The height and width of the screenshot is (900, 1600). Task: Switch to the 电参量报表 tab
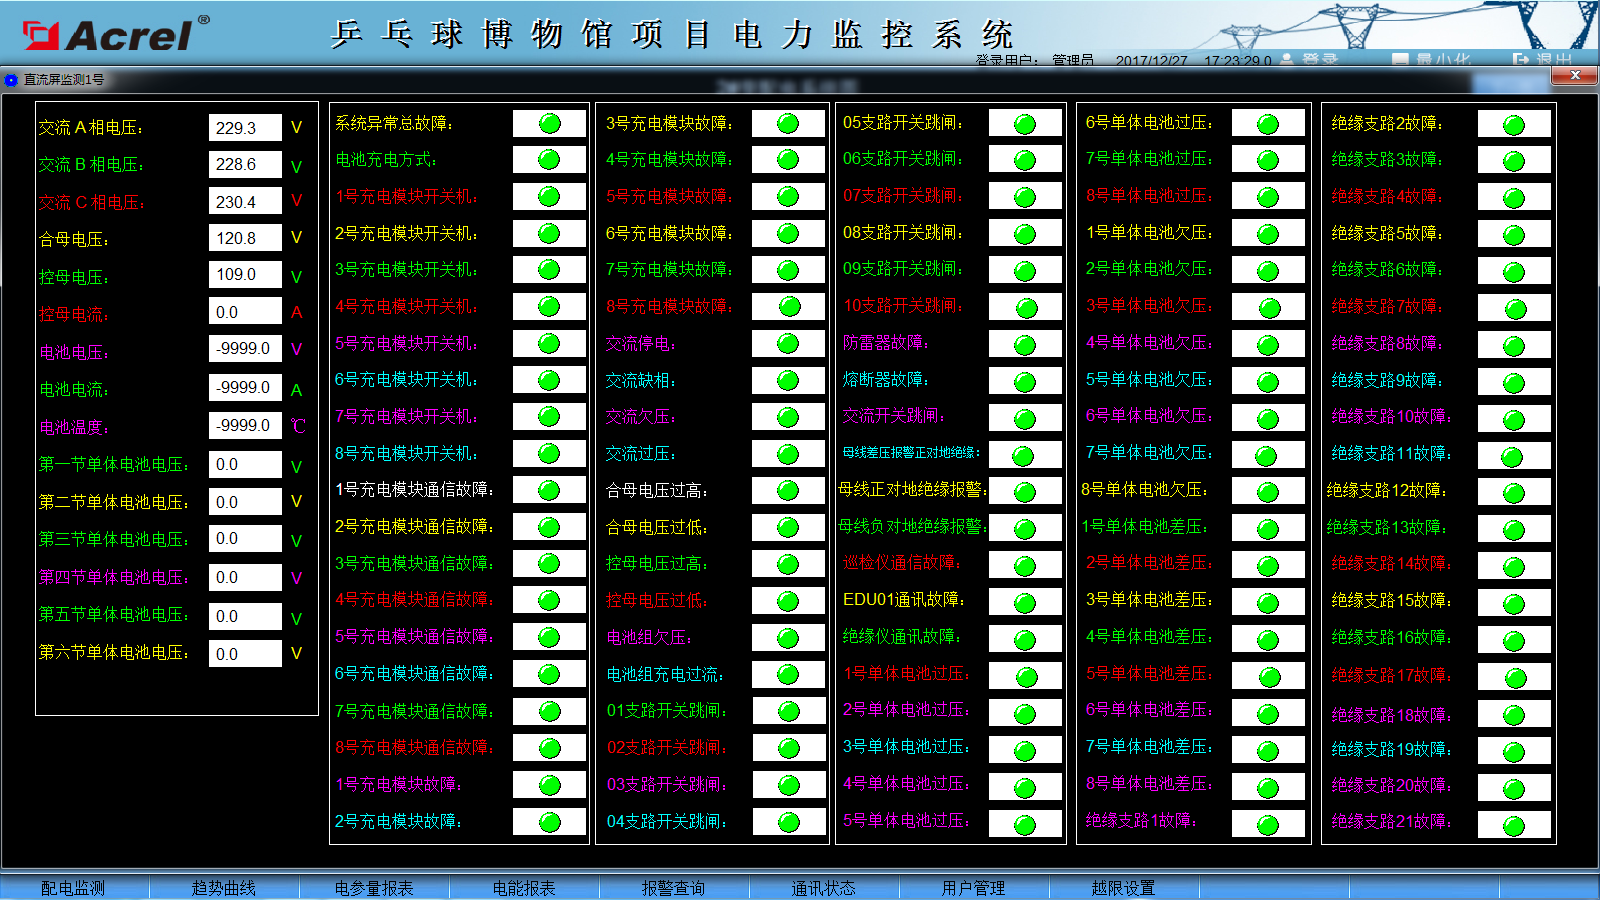tap(374, 888)
